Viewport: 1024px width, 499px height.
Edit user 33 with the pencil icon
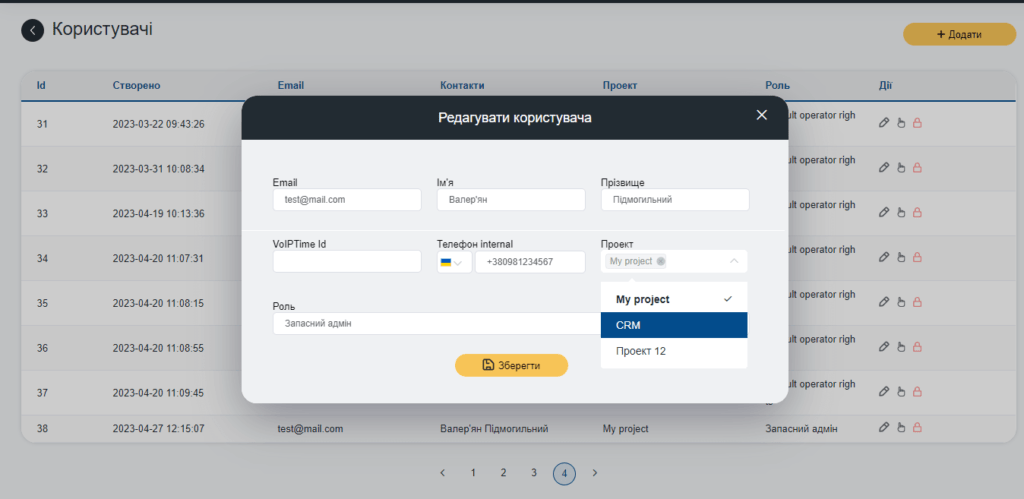884,212
